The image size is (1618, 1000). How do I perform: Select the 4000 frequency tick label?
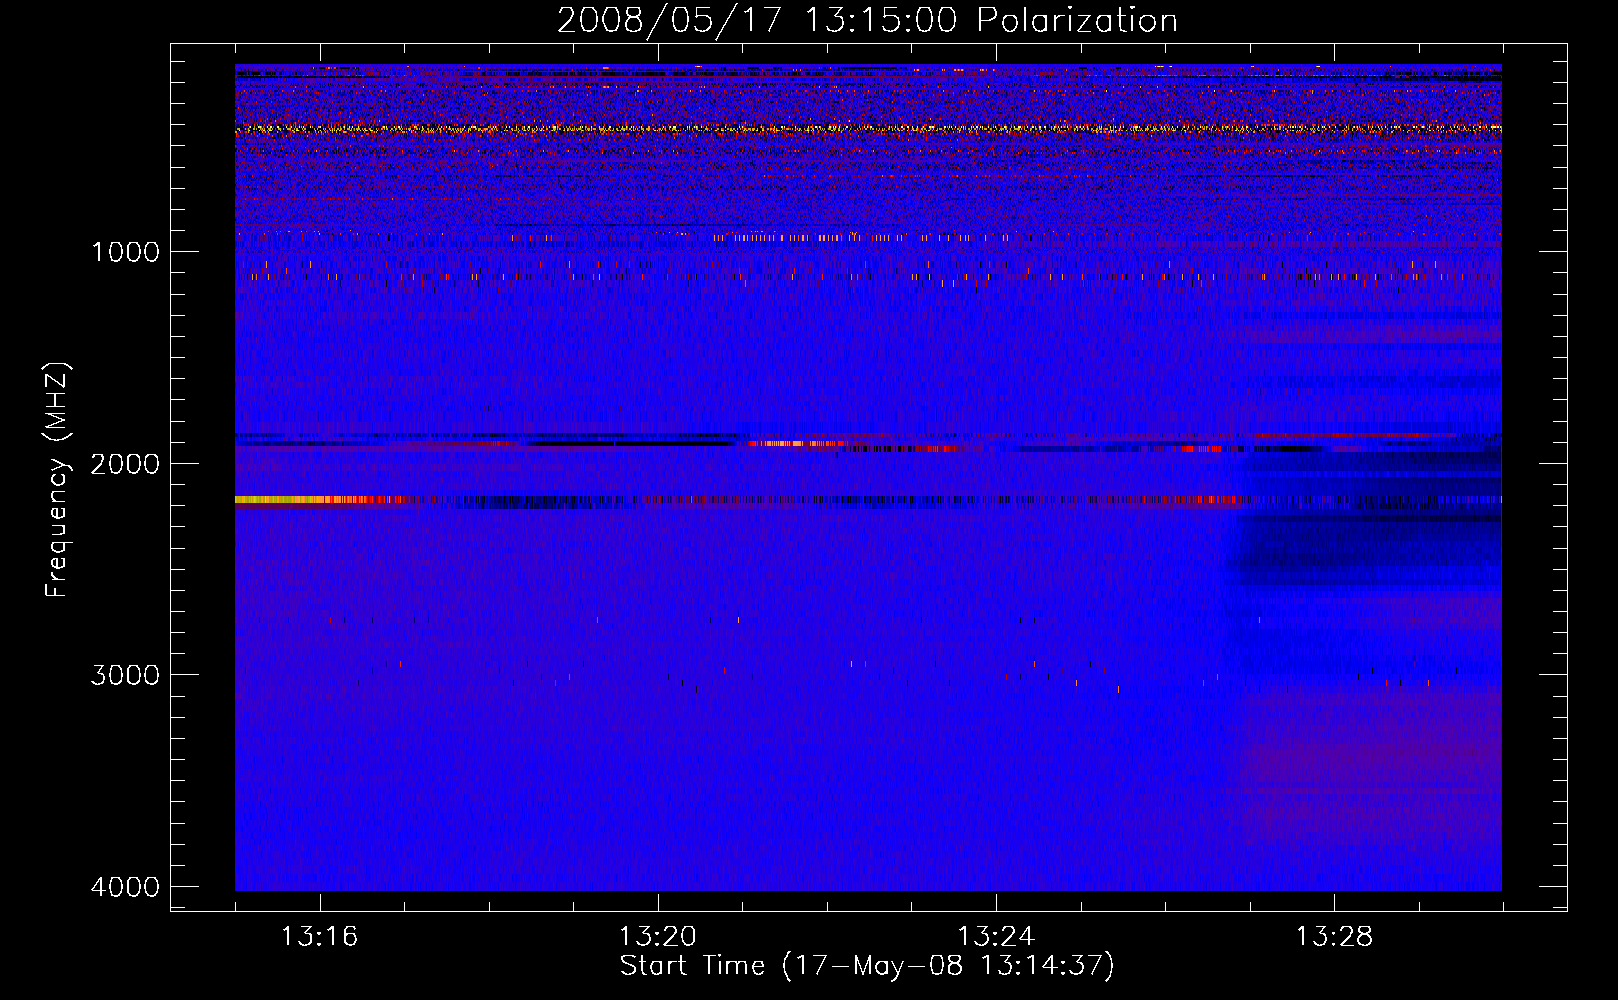(x=125, y=887)
